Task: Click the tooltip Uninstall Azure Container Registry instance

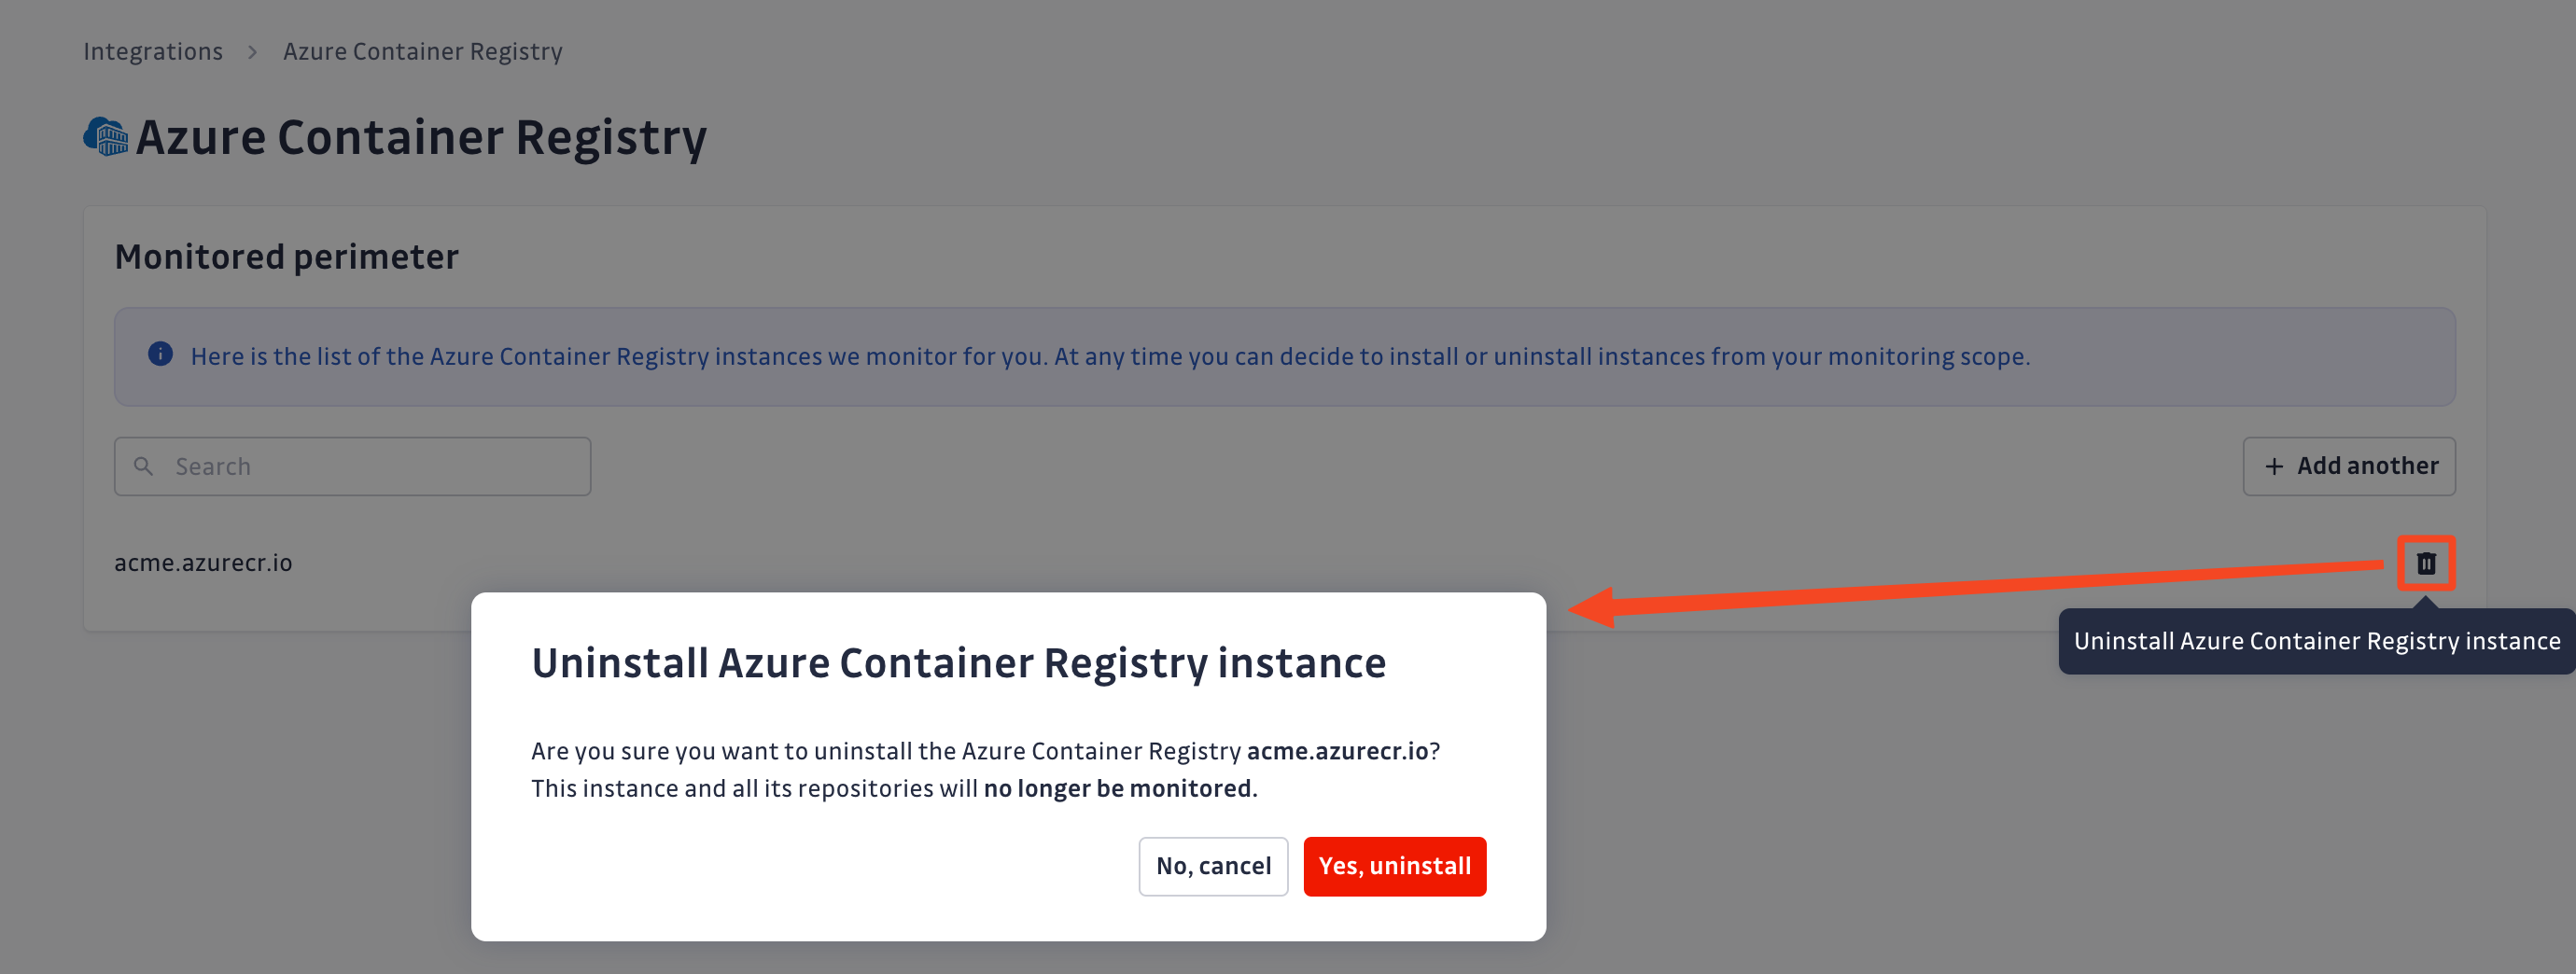Action: point(2316,641)
